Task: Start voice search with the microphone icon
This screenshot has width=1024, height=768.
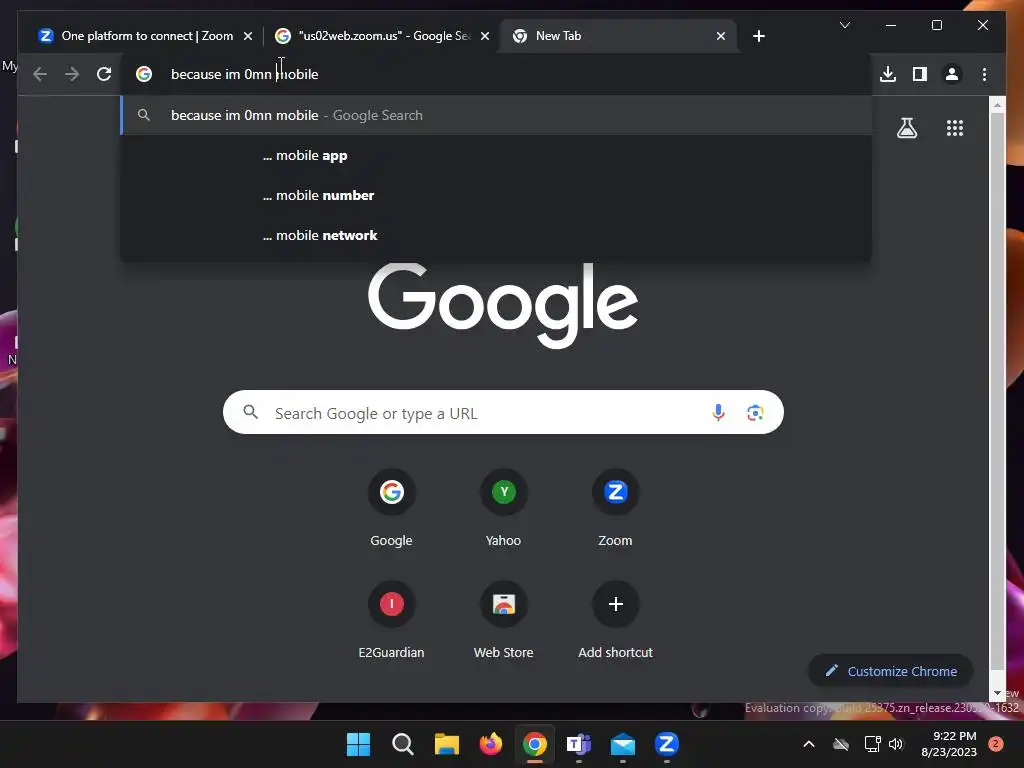Action: coord(718,413)
